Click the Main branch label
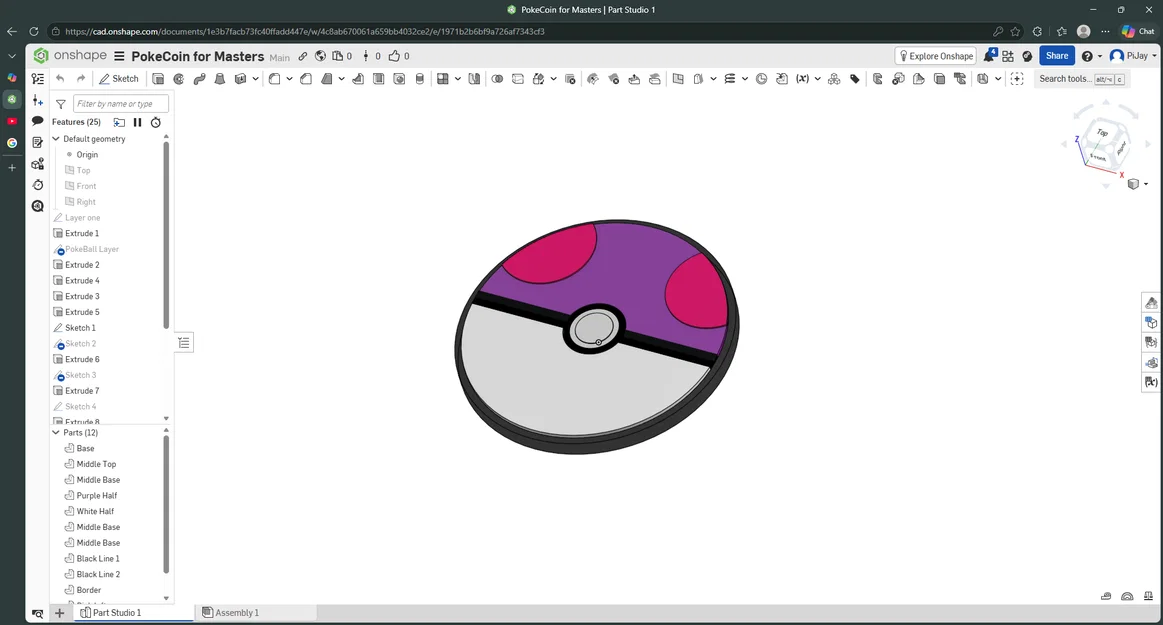This screenshot has height=625, width=1163. pos(280,57)
